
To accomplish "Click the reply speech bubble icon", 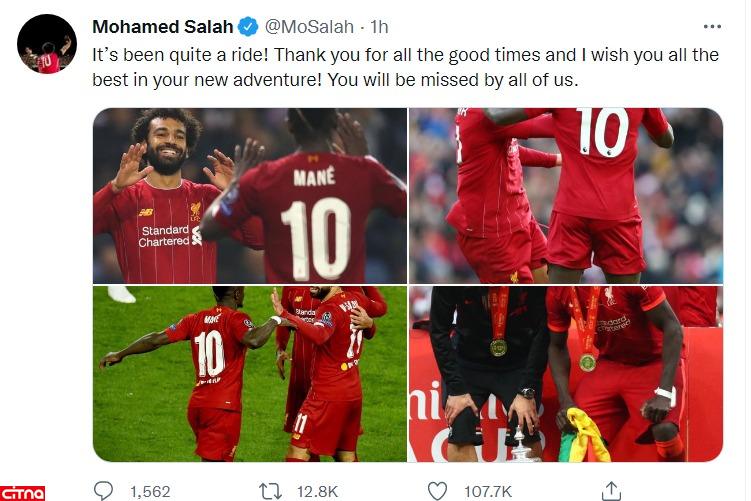I will click(x=103, y=491).
